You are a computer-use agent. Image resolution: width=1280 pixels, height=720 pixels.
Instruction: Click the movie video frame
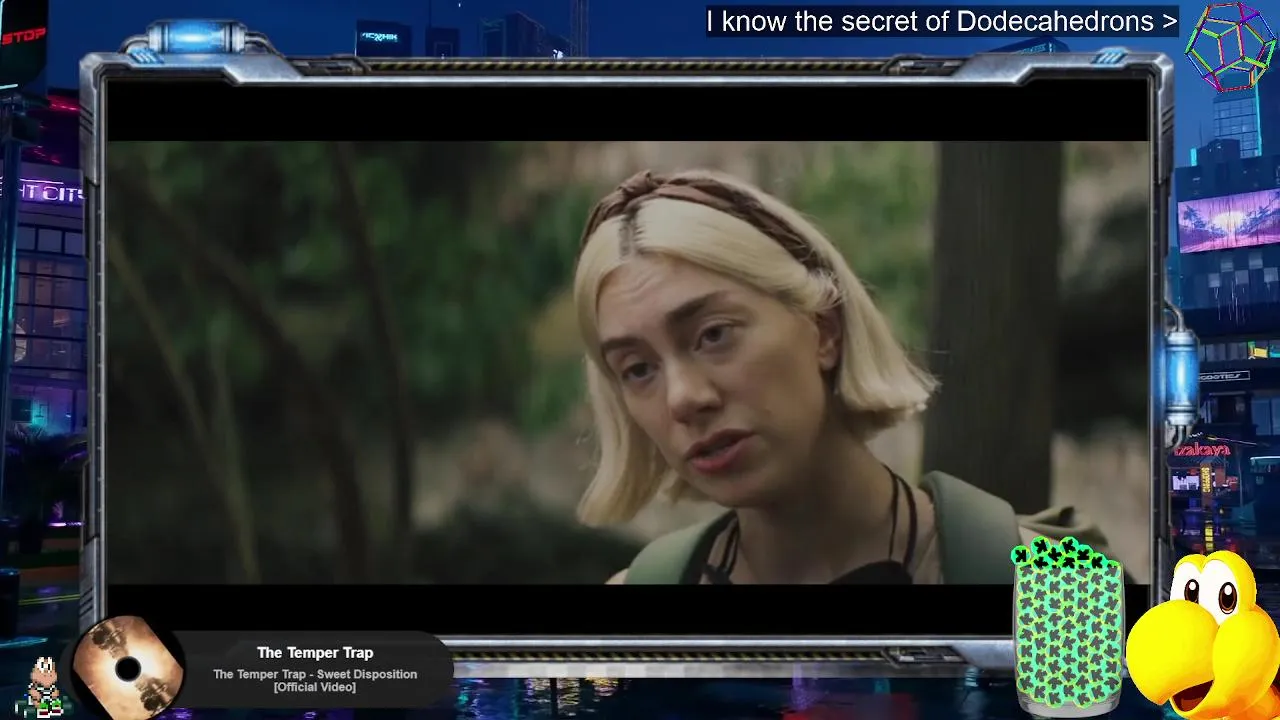click(x=628, y=362)
